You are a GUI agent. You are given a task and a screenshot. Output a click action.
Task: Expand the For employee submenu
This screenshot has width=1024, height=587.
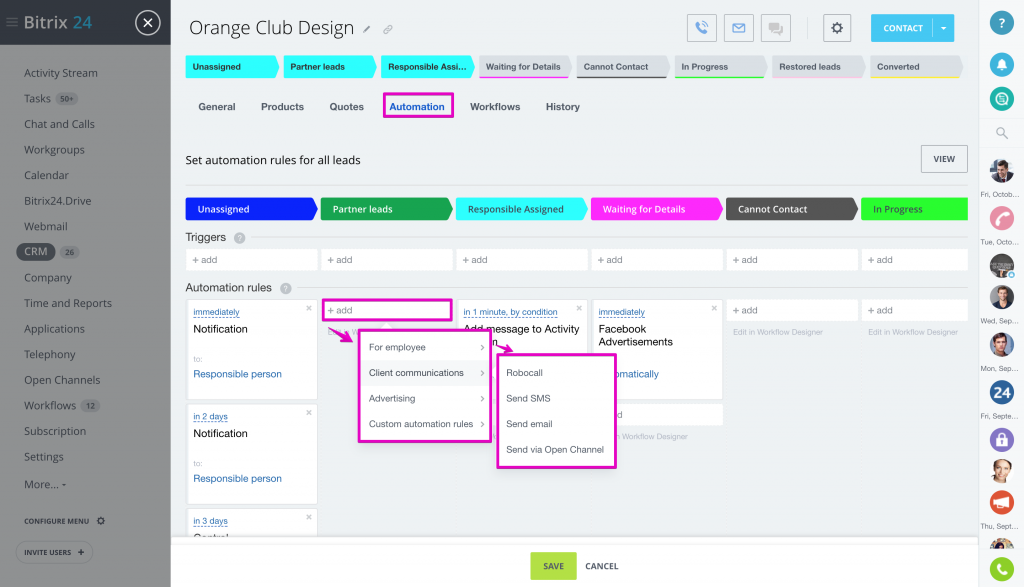[x=425, y=347]
